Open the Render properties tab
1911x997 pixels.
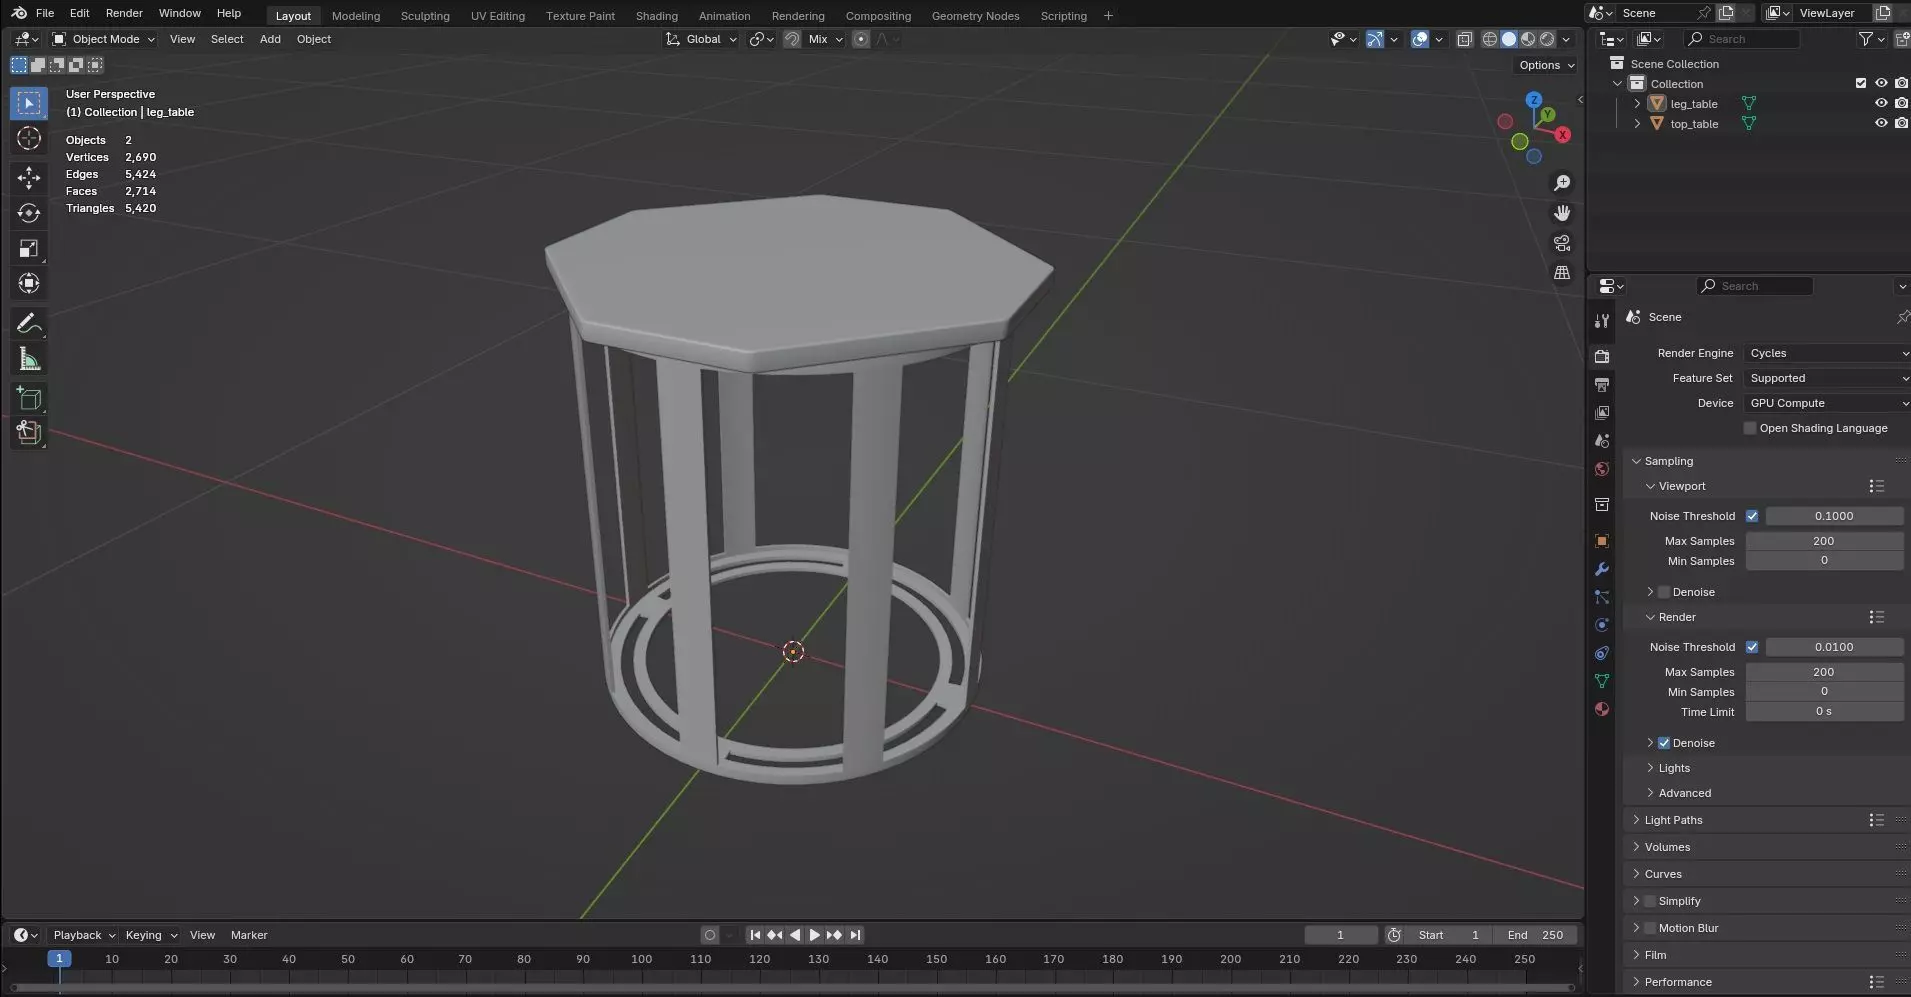click(x=1602, y=357)
